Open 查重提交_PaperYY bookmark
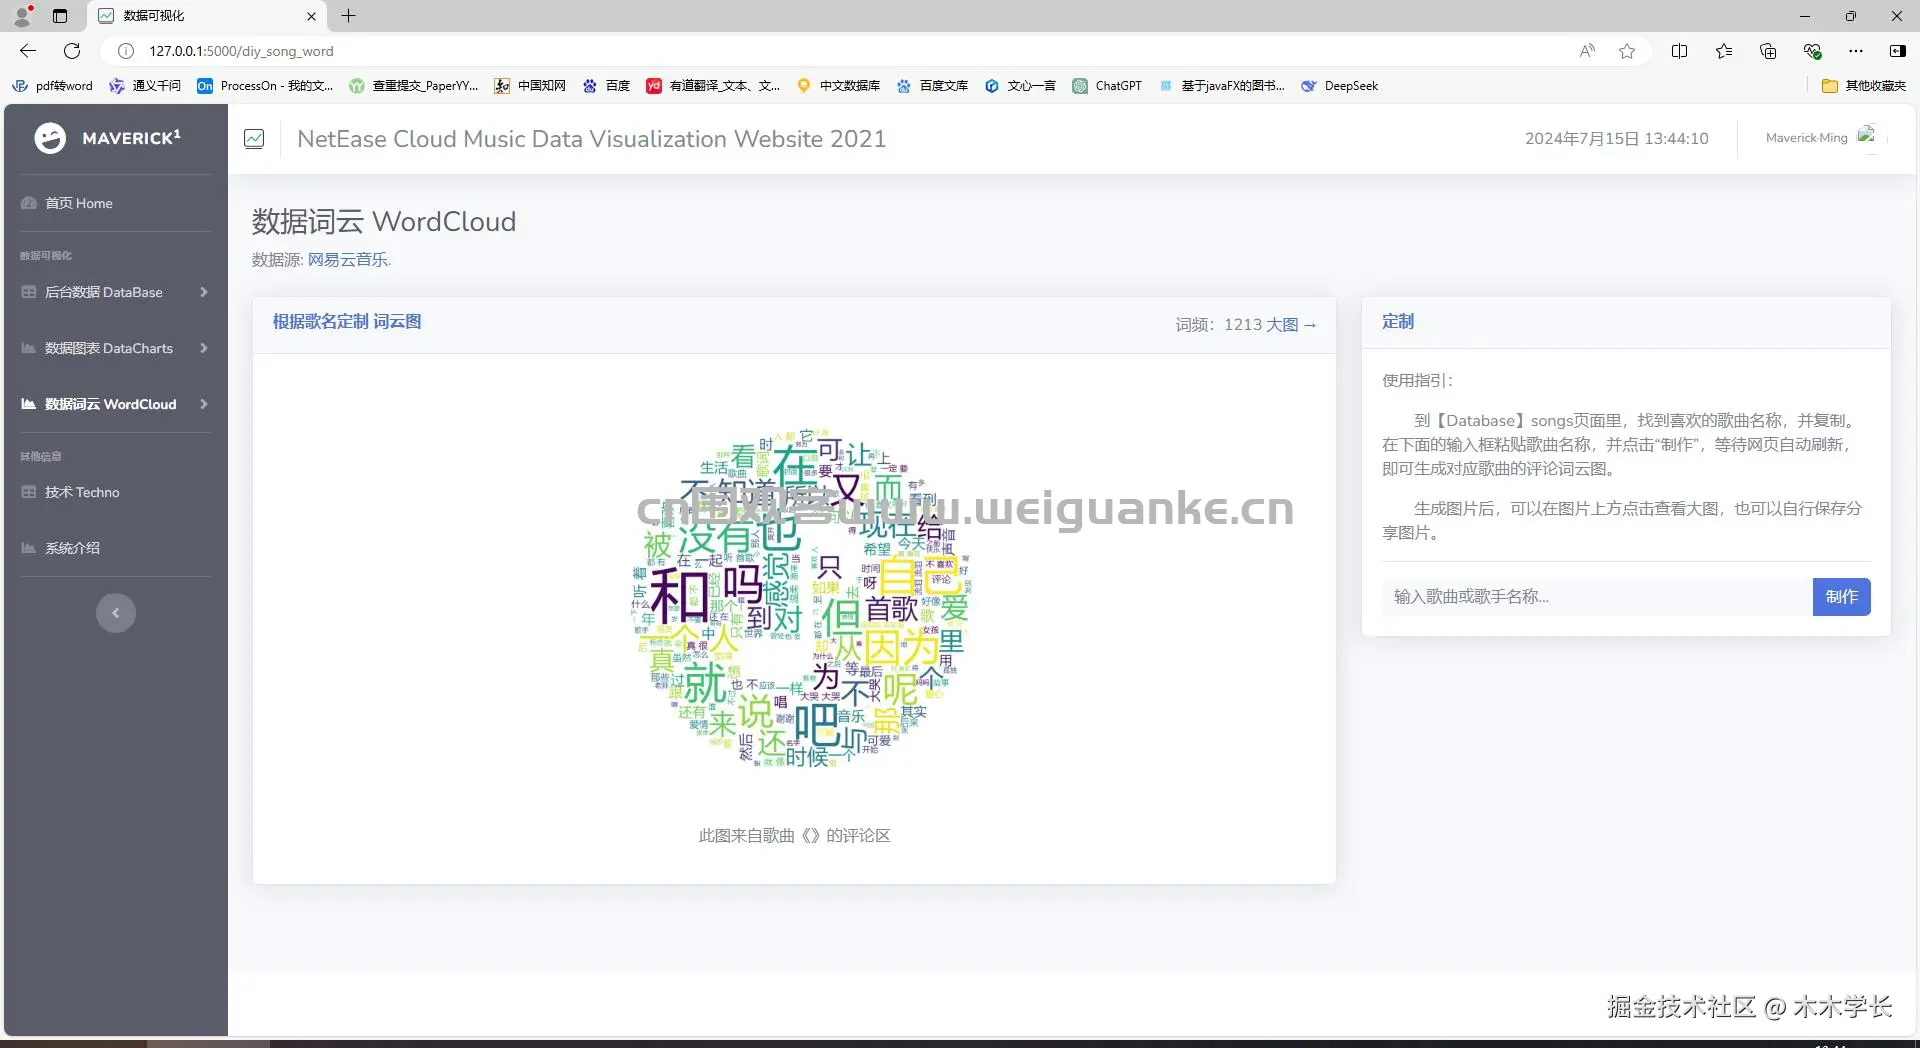Screen dimensions: 1920x1048 414,86
